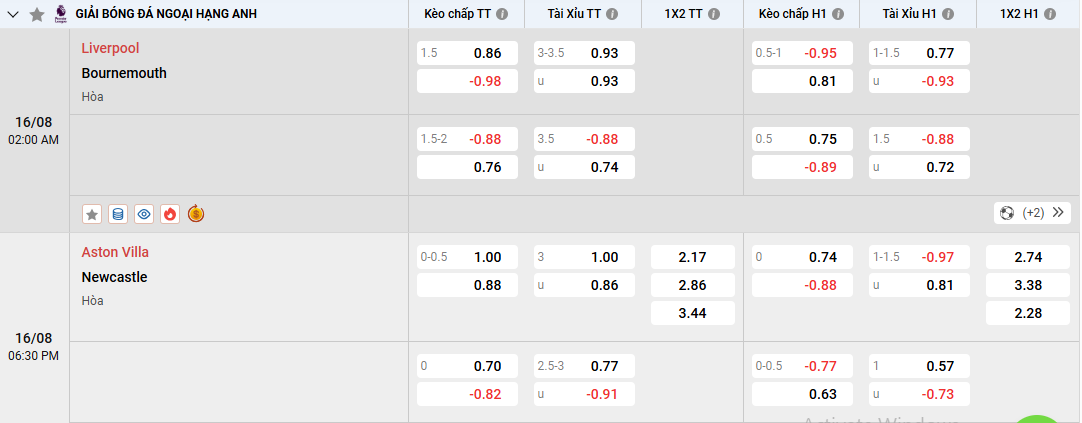Viewport: 1082px width, 423px height.
Task: Toggle favorite star for Liverpool vs Bournemouth
Action: (x=92, y=213)
